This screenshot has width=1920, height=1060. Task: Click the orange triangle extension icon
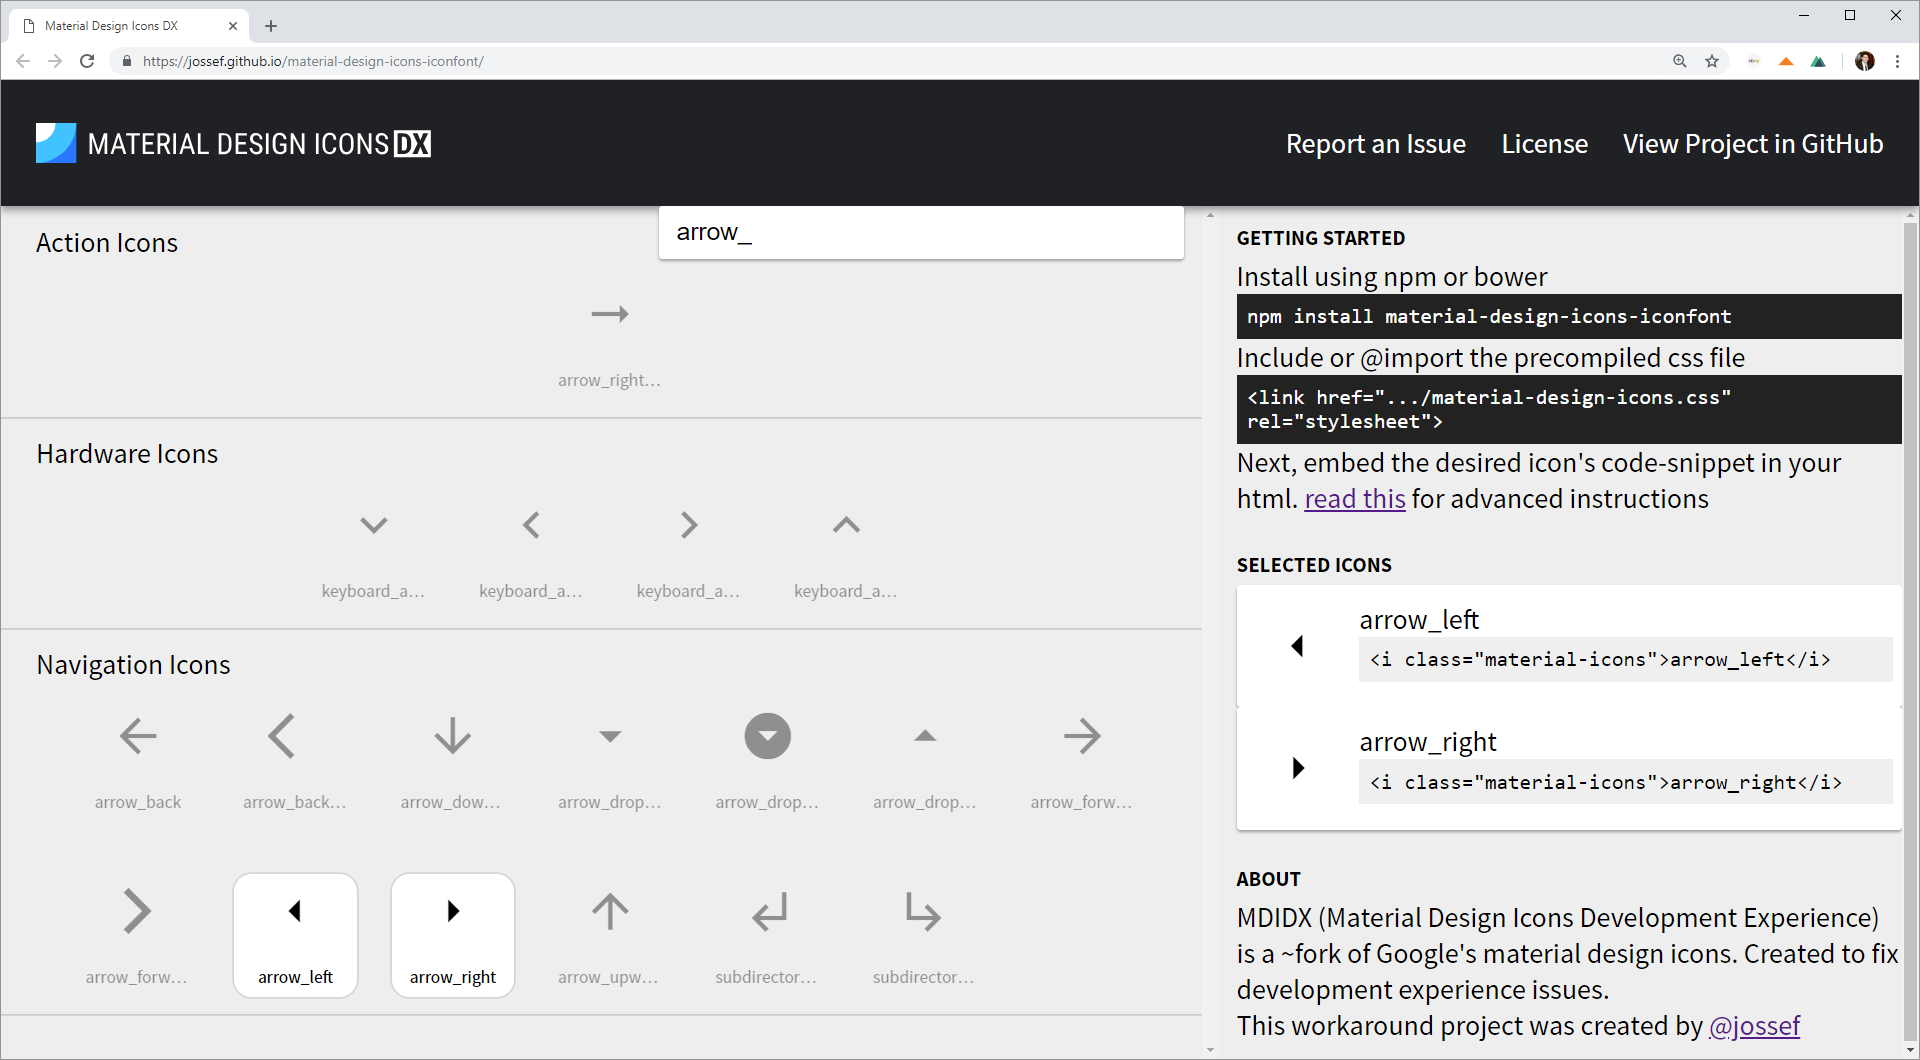tap(1786, 61)
